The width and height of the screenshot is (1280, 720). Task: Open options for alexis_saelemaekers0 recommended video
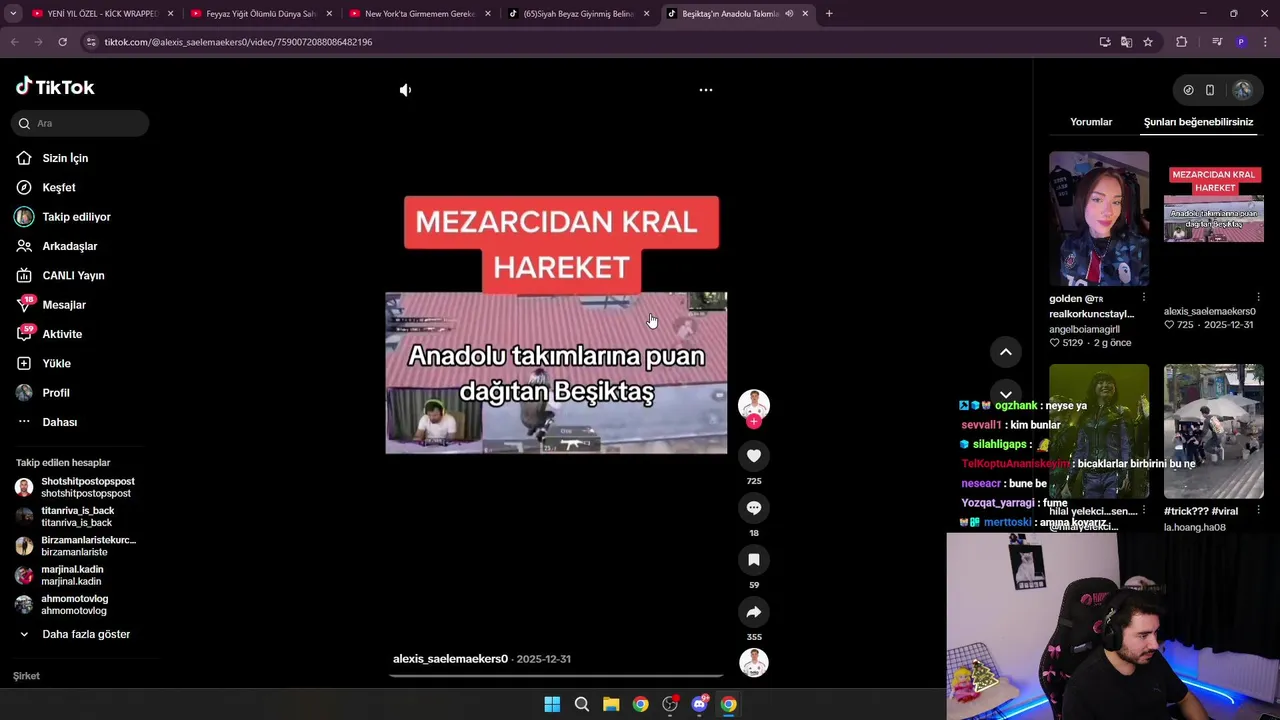click(1259, 297)
